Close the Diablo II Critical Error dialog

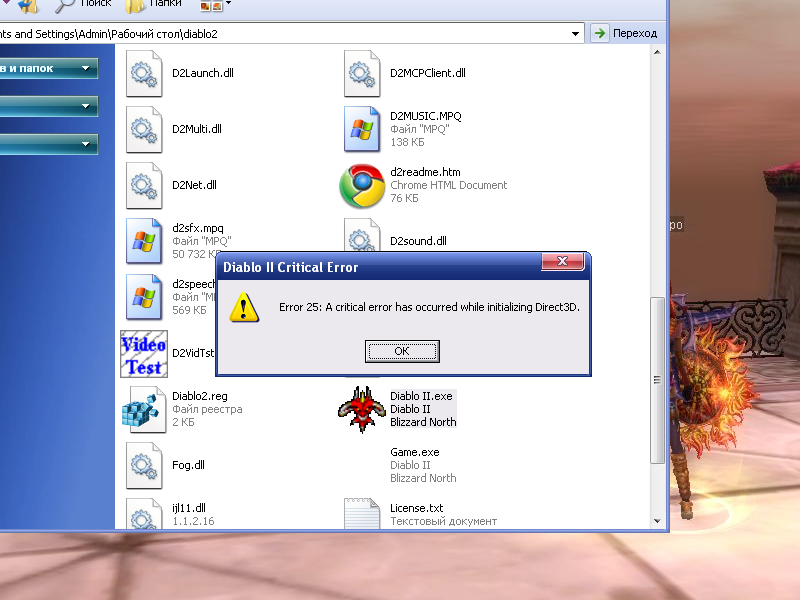click(562, 261)
